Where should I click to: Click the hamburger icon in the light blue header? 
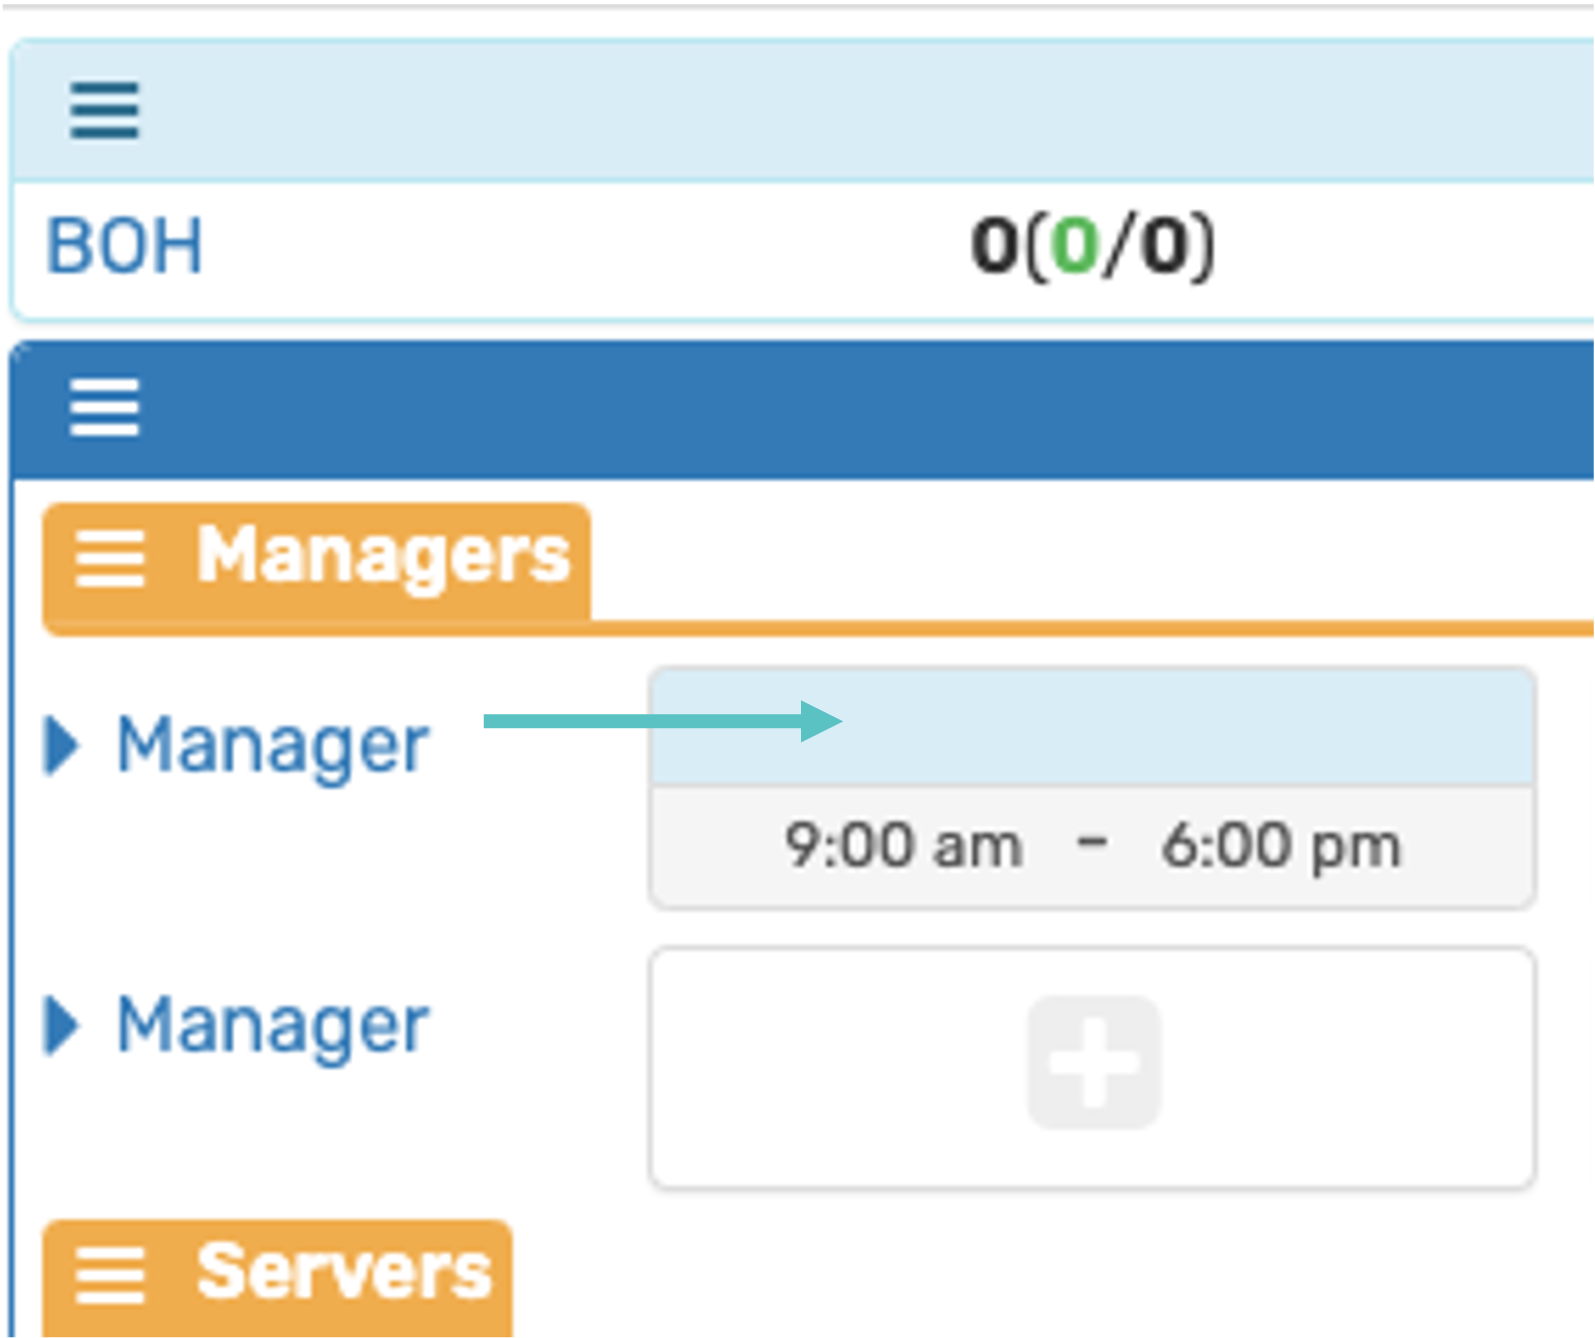(x=104, y=110)
